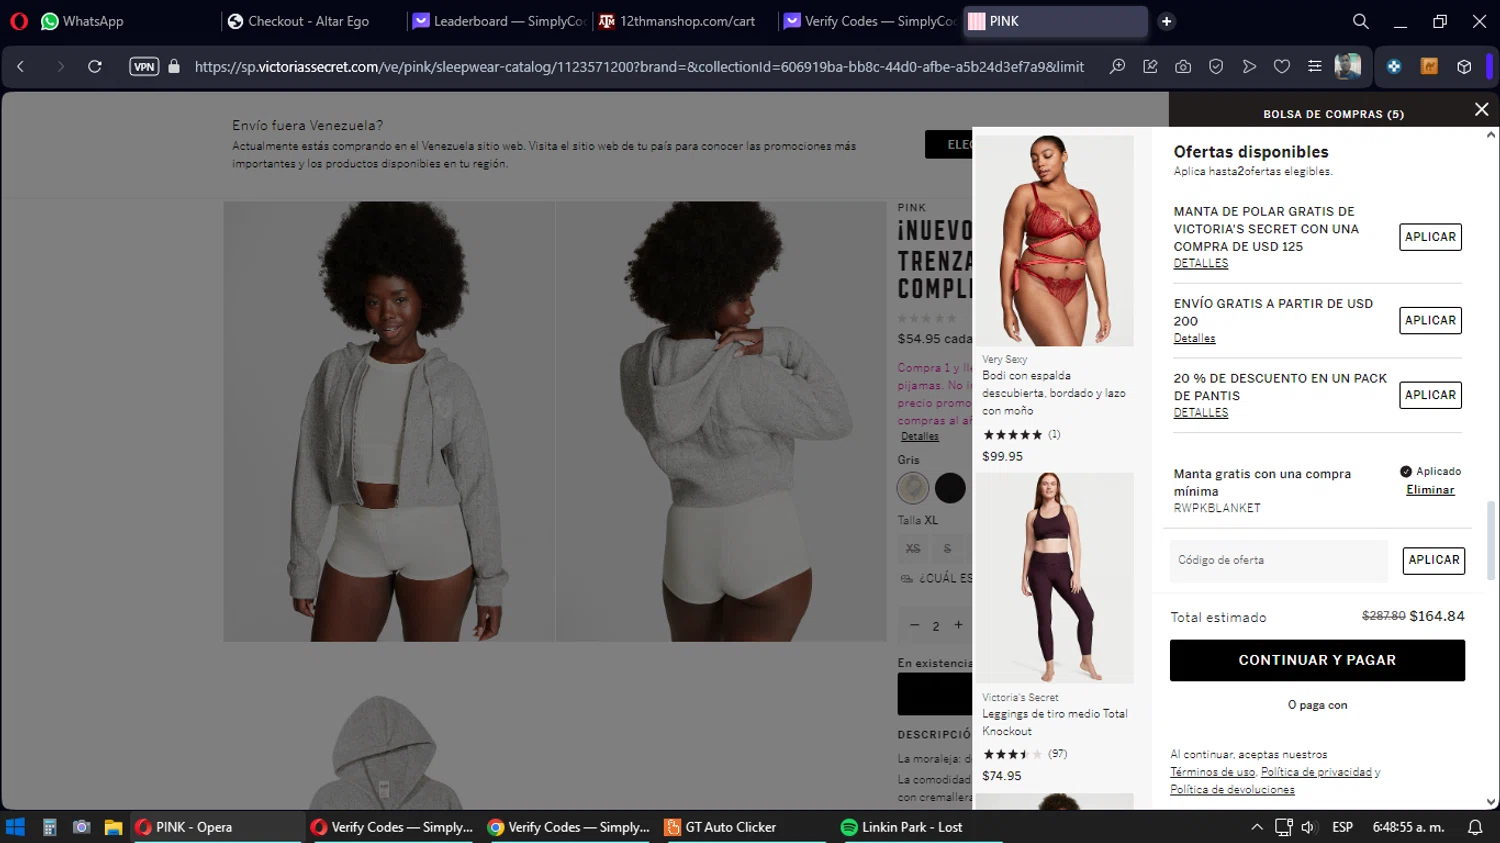Switch to the 12thmanshop.com/cart tab
This screenshot has height=843, width=1500.
(685, 21)
